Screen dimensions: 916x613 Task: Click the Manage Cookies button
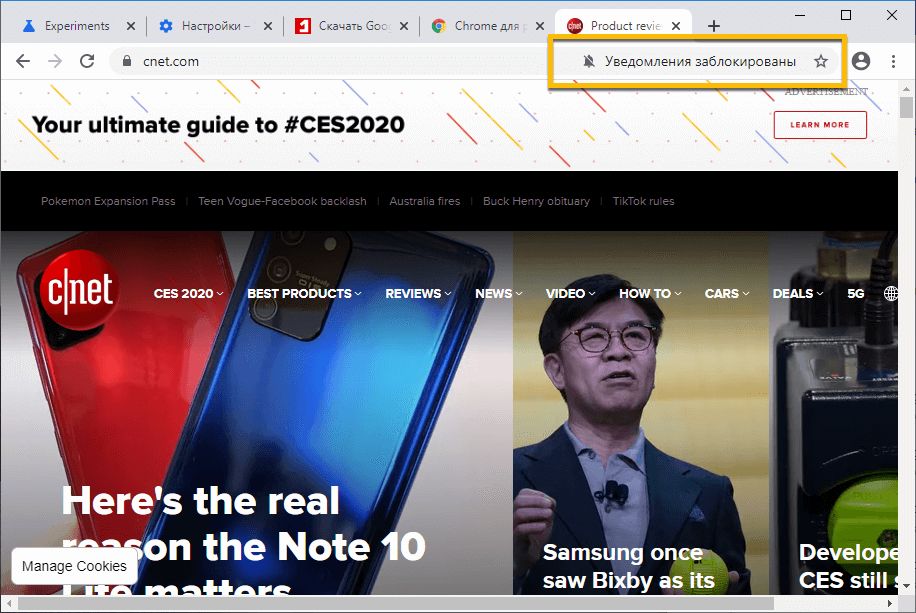(x=74, y=566)
